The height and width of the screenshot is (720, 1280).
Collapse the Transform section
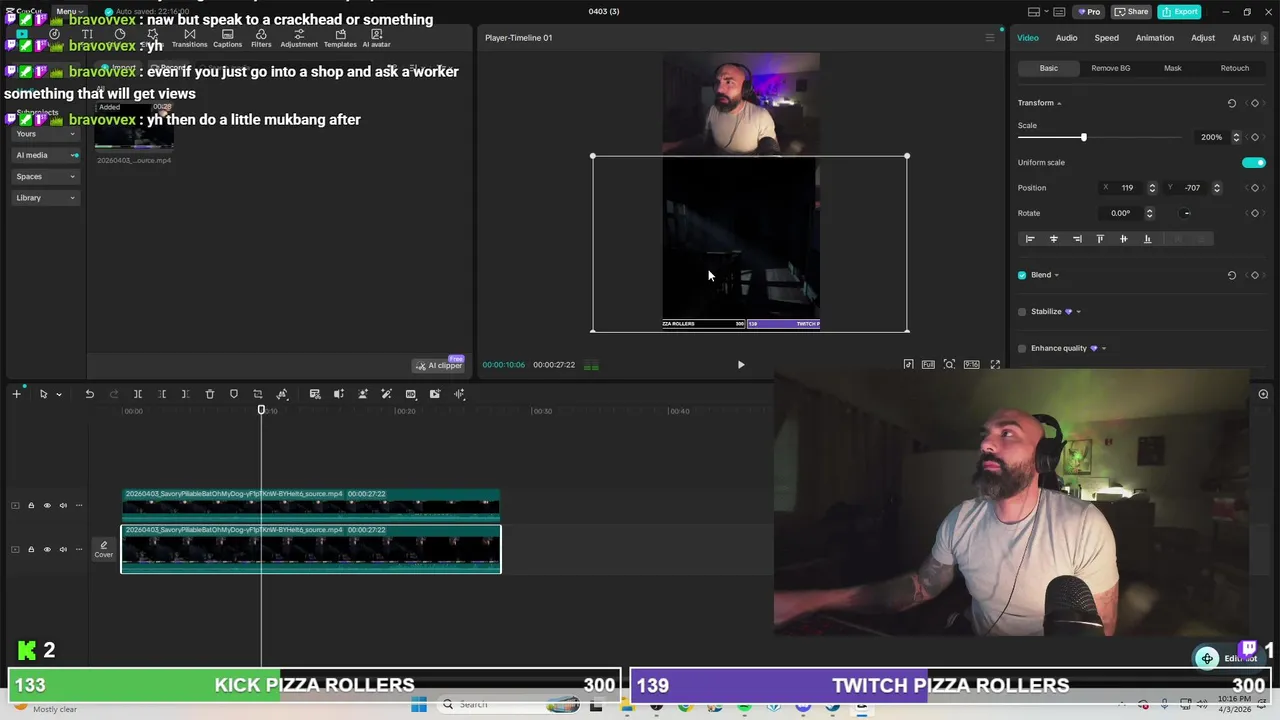tap(1059, 103)
